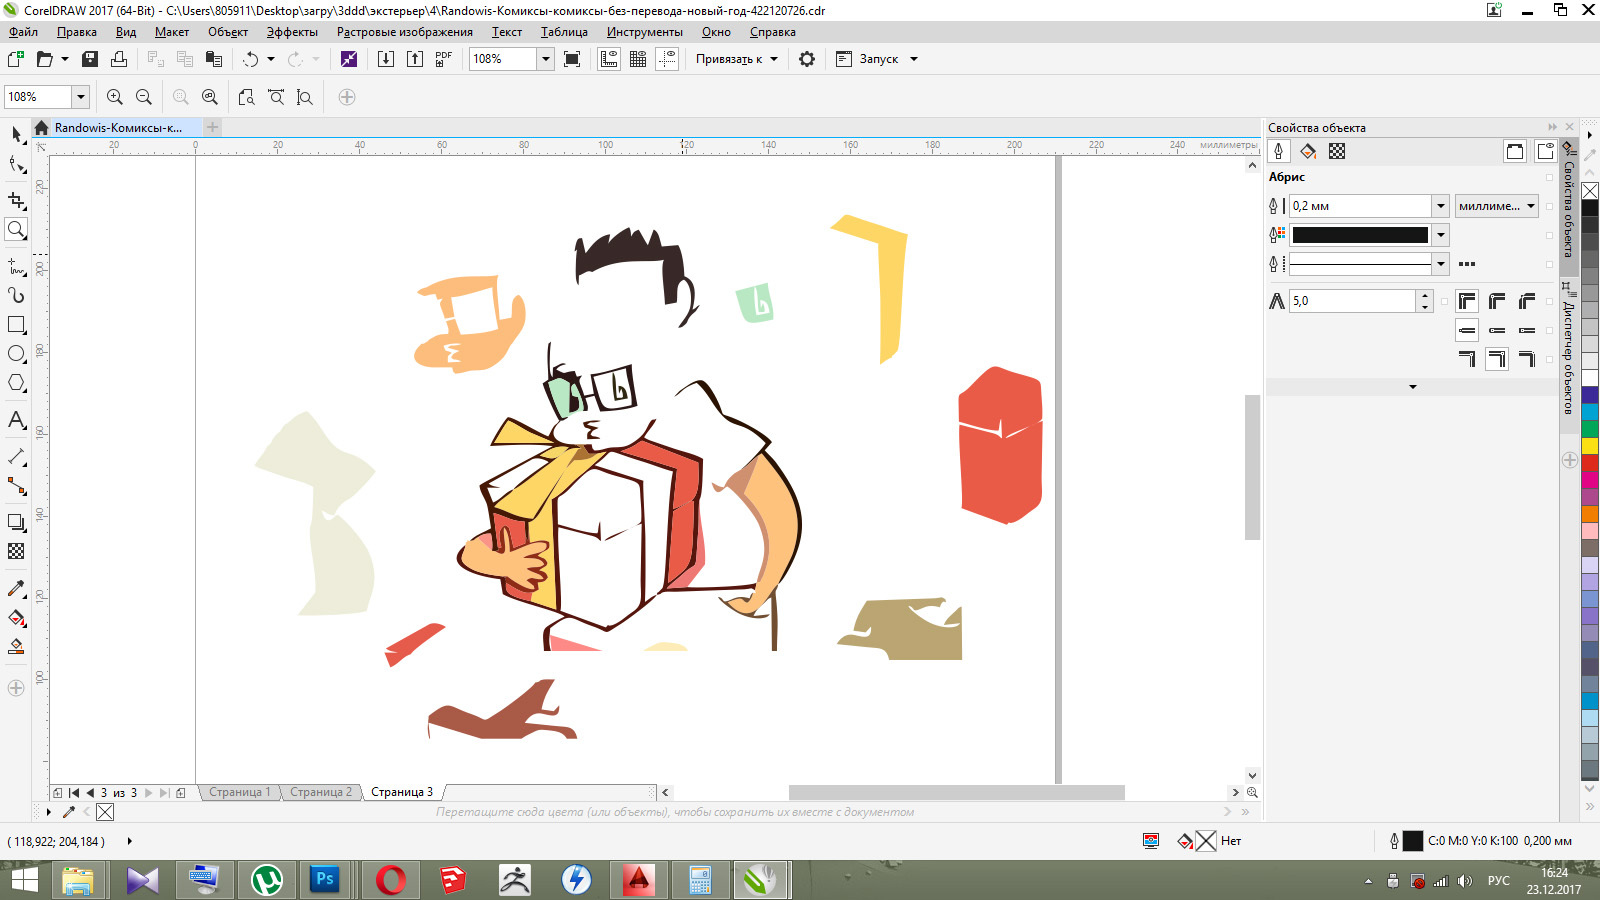
Task: Click the Zoom Out magnifier icon
Action: [x=144, y=97]
